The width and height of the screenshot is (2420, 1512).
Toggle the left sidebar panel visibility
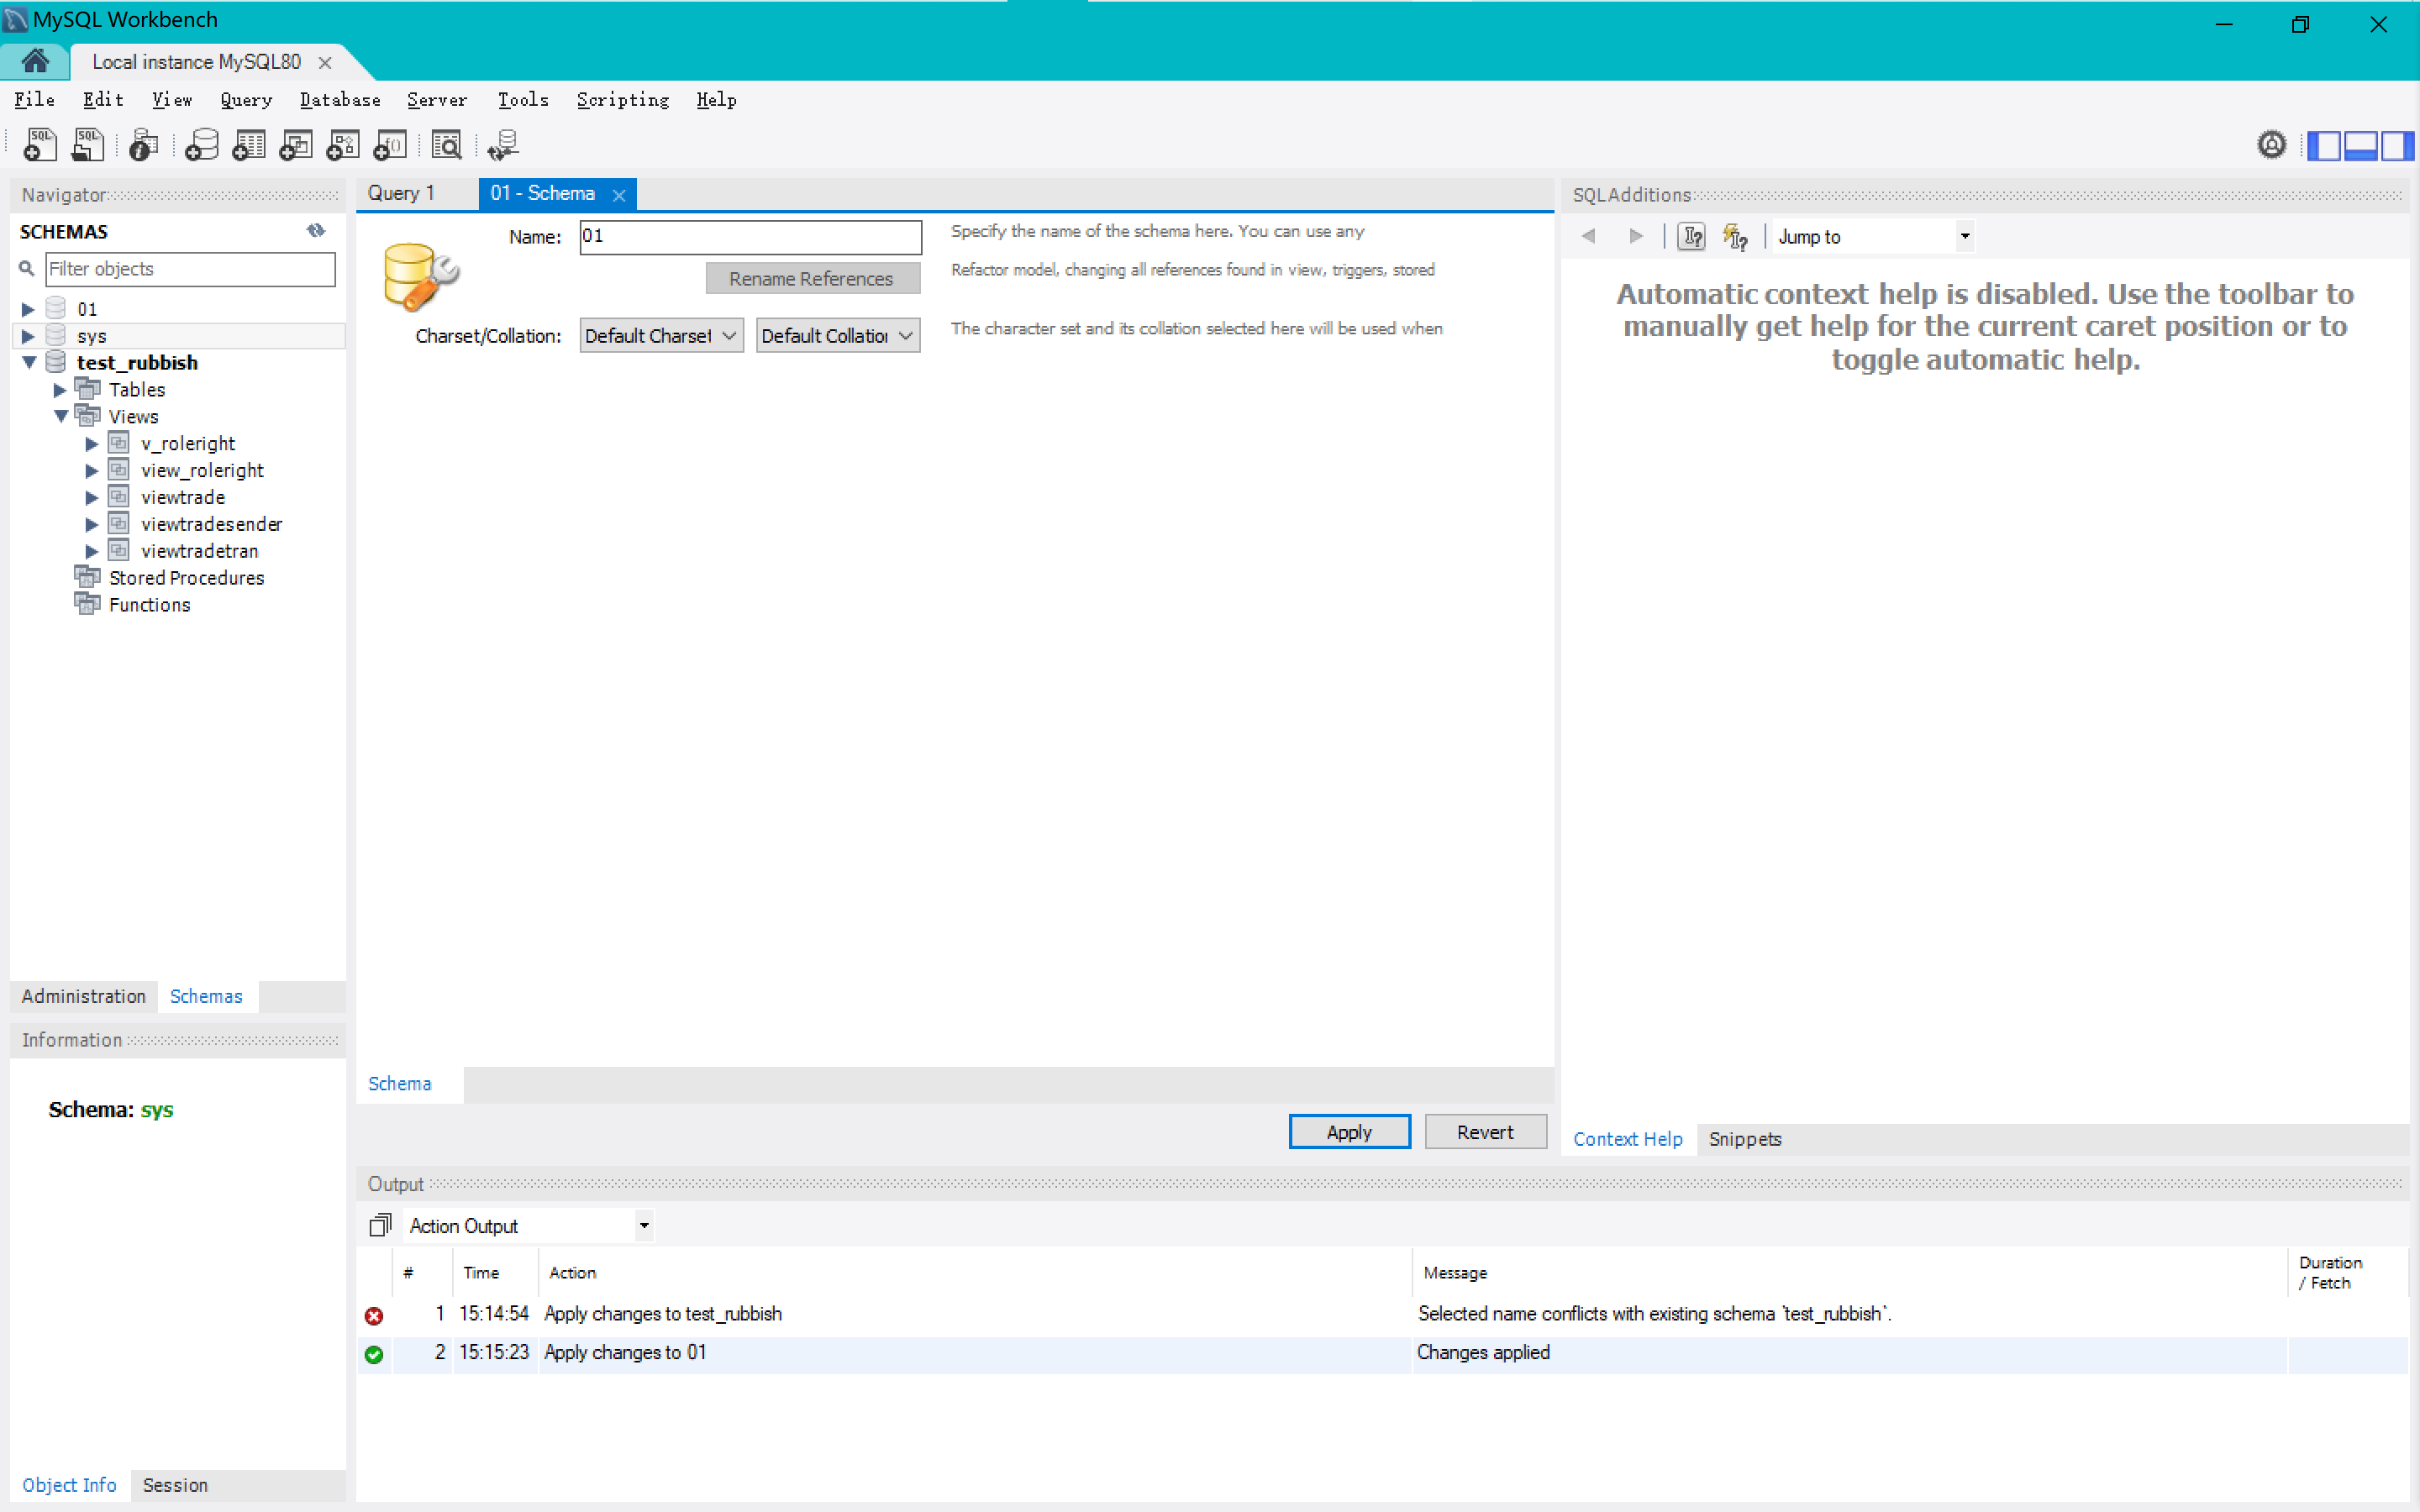click(x=2323, y=146)
